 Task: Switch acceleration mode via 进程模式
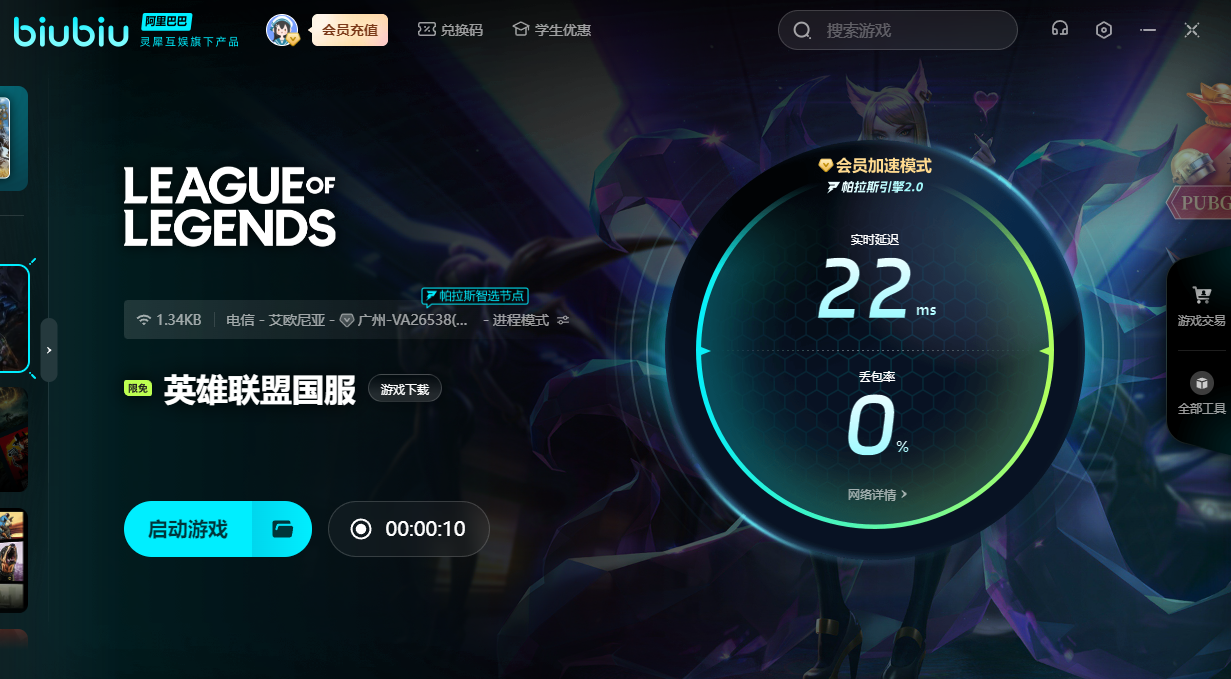coord(521,320)
